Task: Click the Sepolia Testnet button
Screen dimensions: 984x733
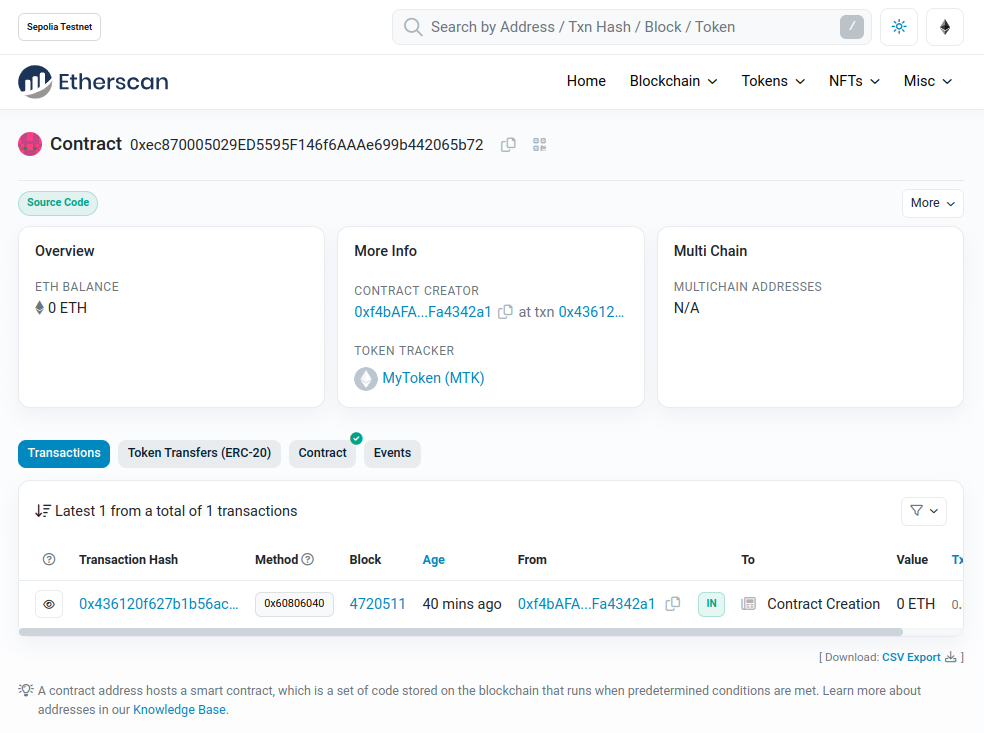Action: (x=60, y=27)
